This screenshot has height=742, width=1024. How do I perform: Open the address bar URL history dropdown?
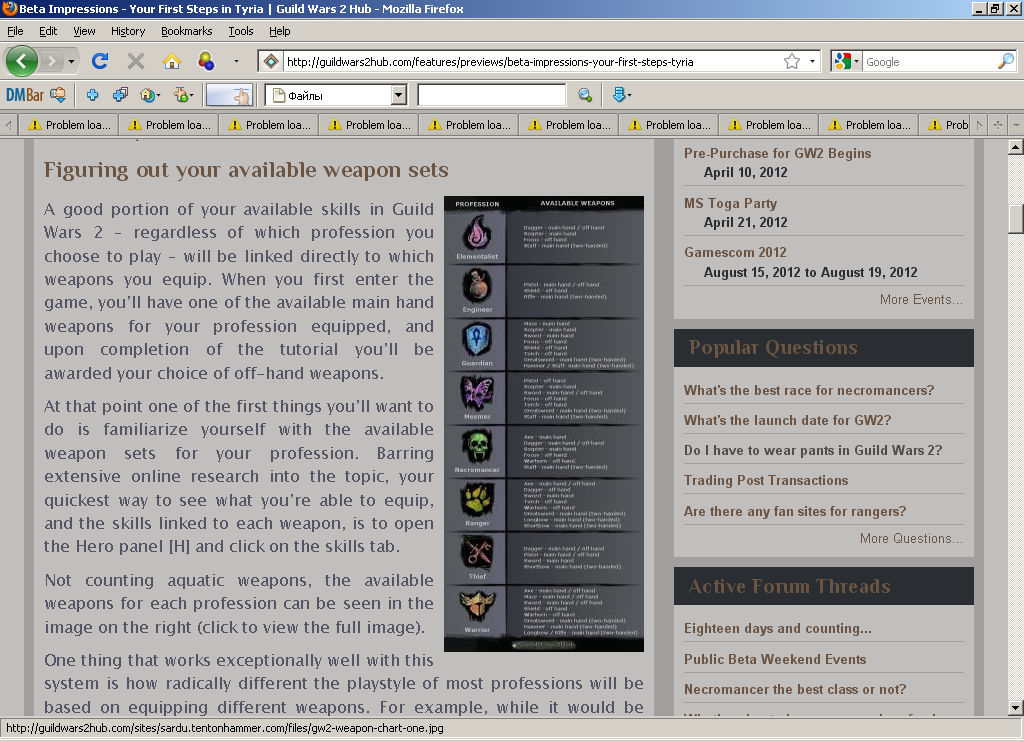pos(812,61)
